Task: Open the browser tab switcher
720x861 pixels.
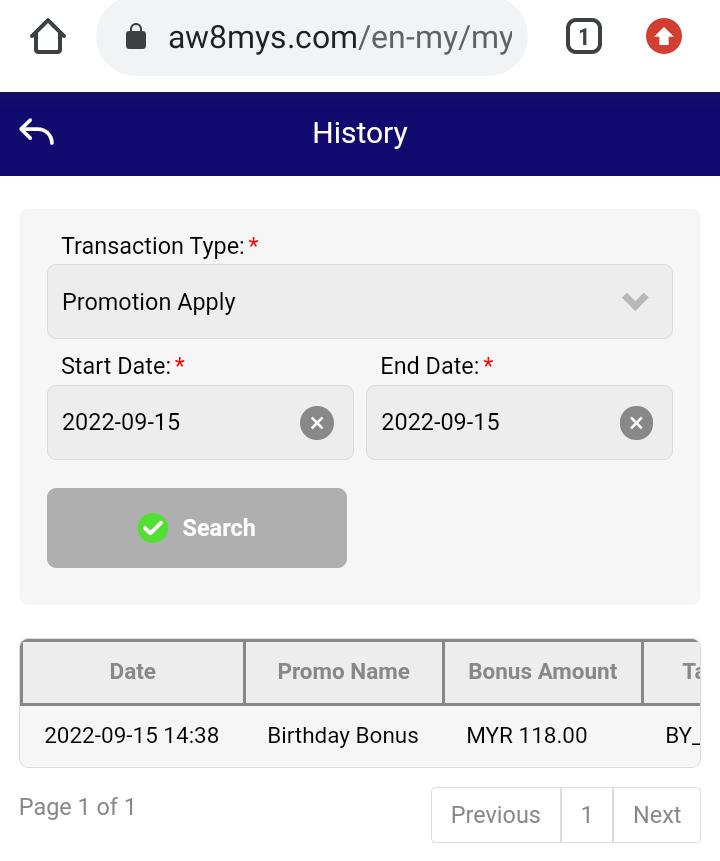Action: click(583, 38)
